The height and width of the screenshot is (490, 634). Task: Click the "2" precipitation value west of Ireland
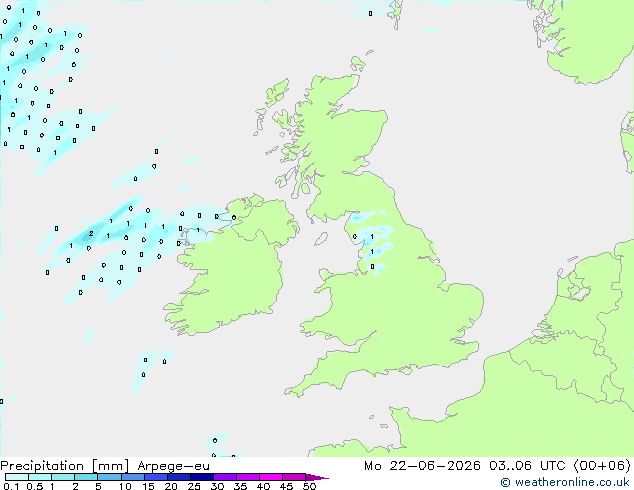(91, 234)
